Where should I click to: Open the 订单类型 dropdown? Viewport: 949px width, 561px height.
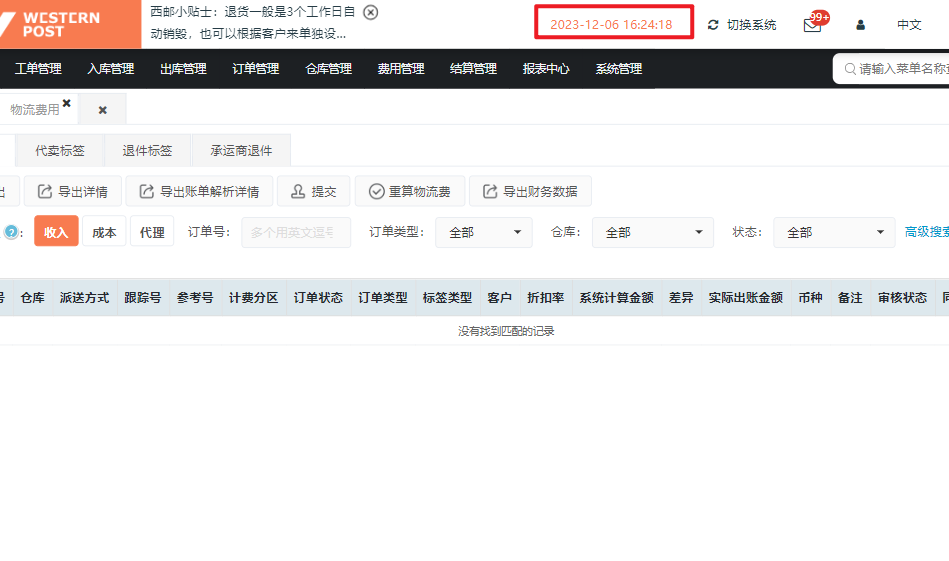click(484, 232)
